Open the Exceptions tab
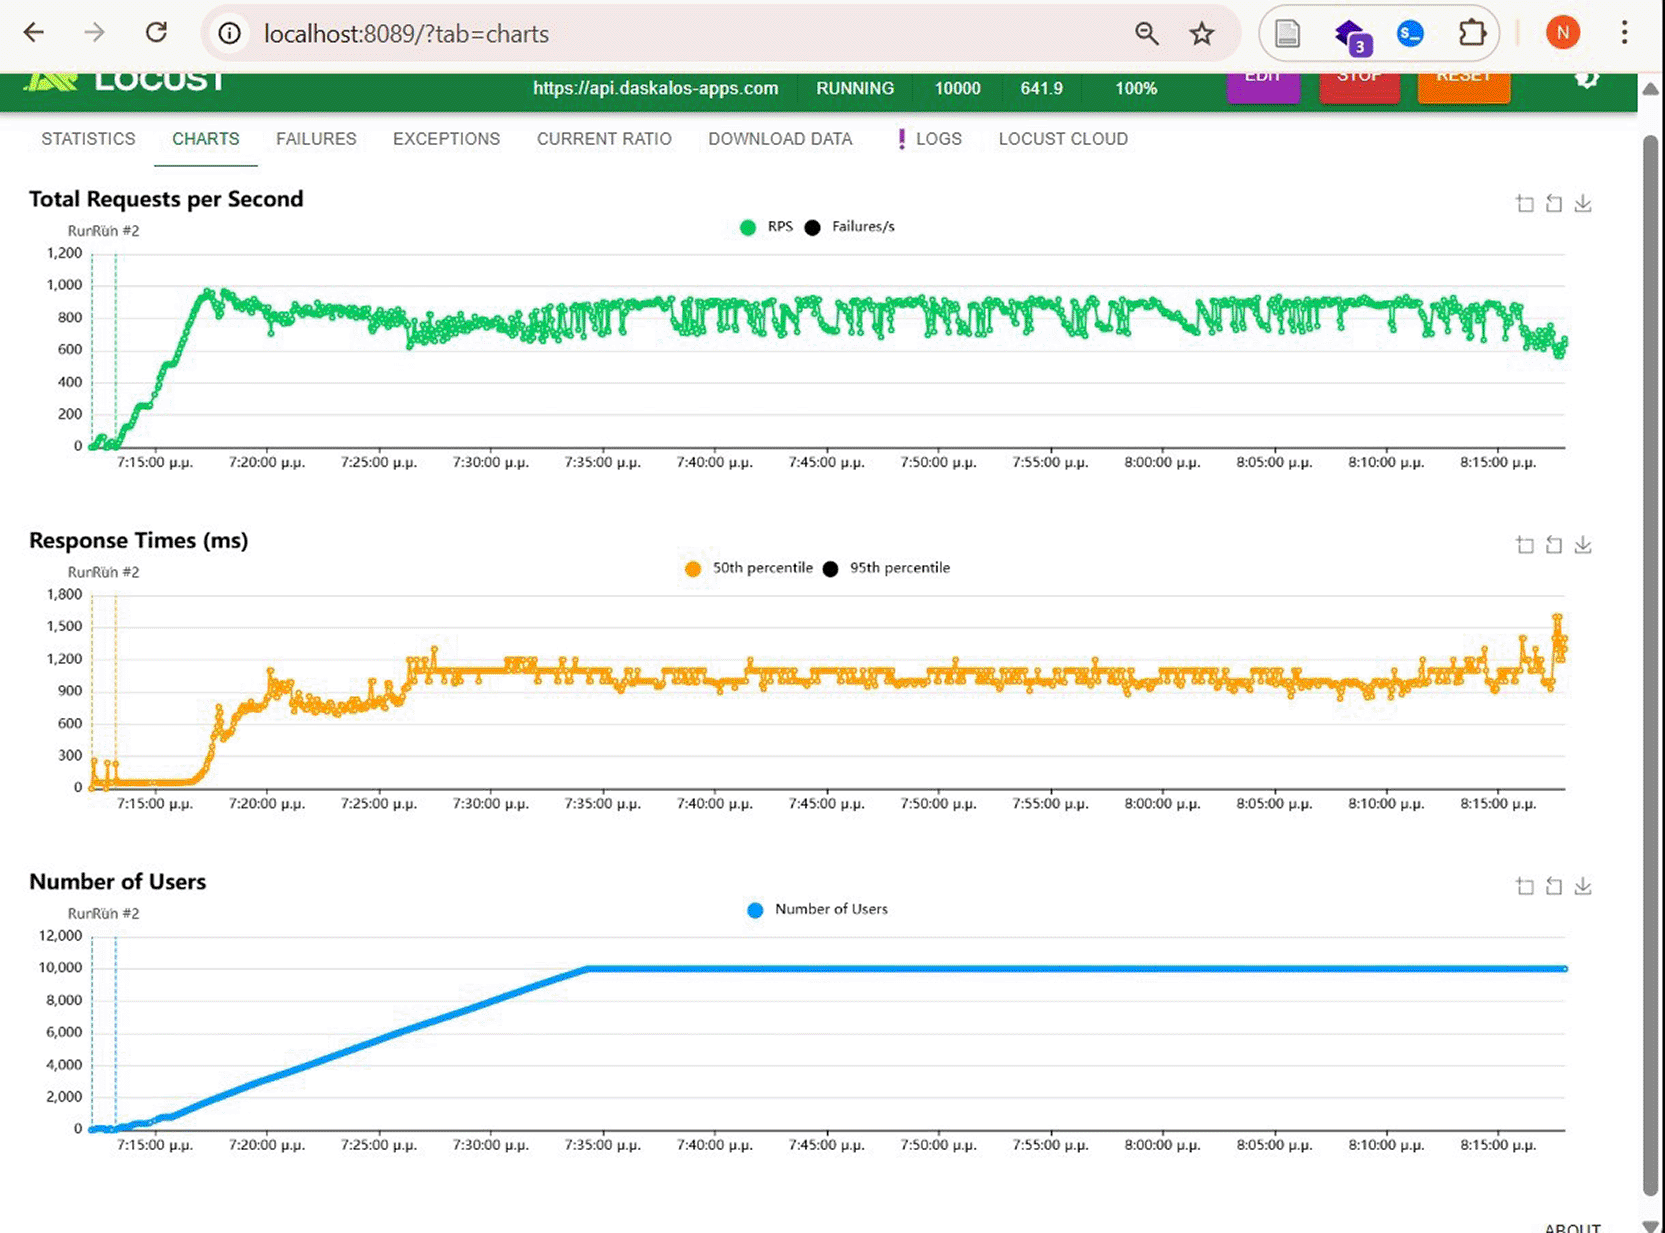This screenshot has width=1665, height=1233. [446, 139]
